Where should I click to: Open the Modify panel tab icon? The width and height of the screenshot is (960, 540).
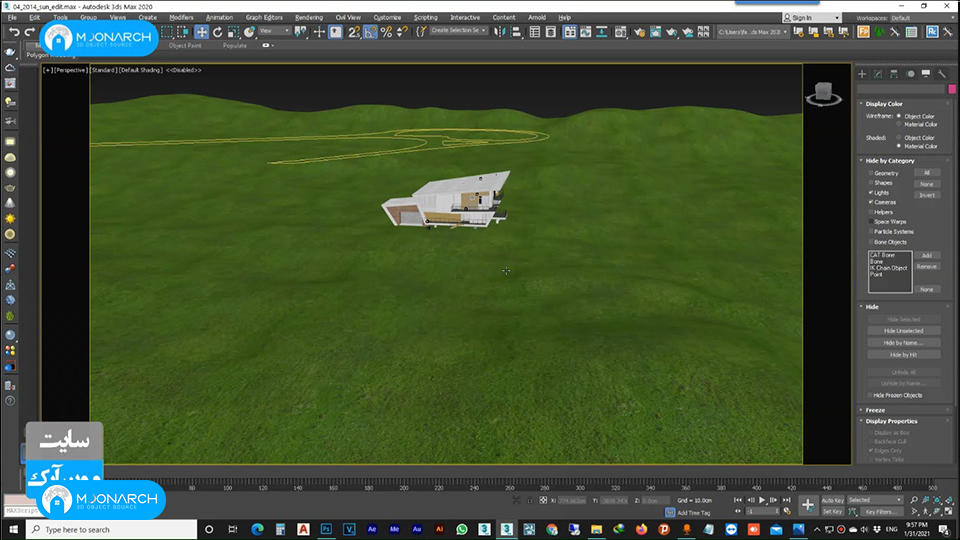click(x=878, y=74)
